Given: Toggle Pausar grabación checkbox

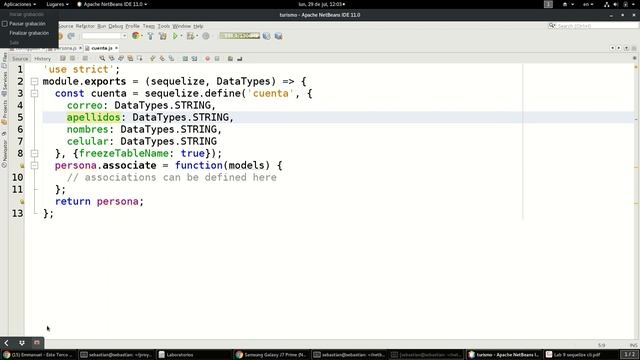Looking at the screenshot, I should click(5, 24).
